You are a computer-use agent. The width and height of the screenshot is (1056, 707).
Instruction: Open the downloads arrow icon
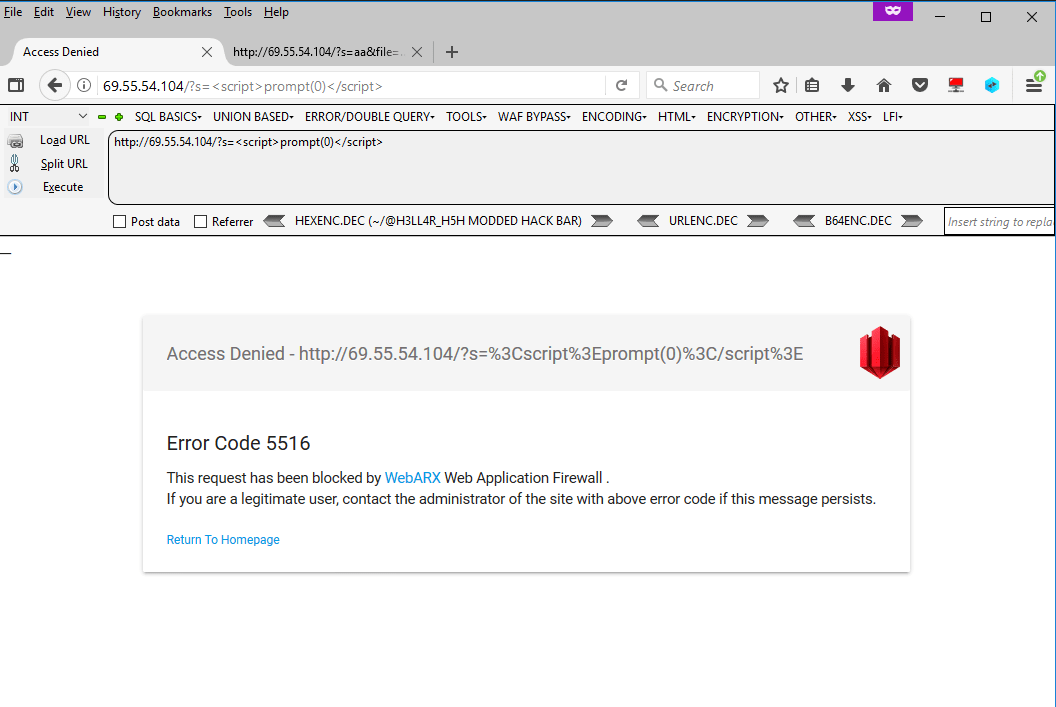coord(848,86)
